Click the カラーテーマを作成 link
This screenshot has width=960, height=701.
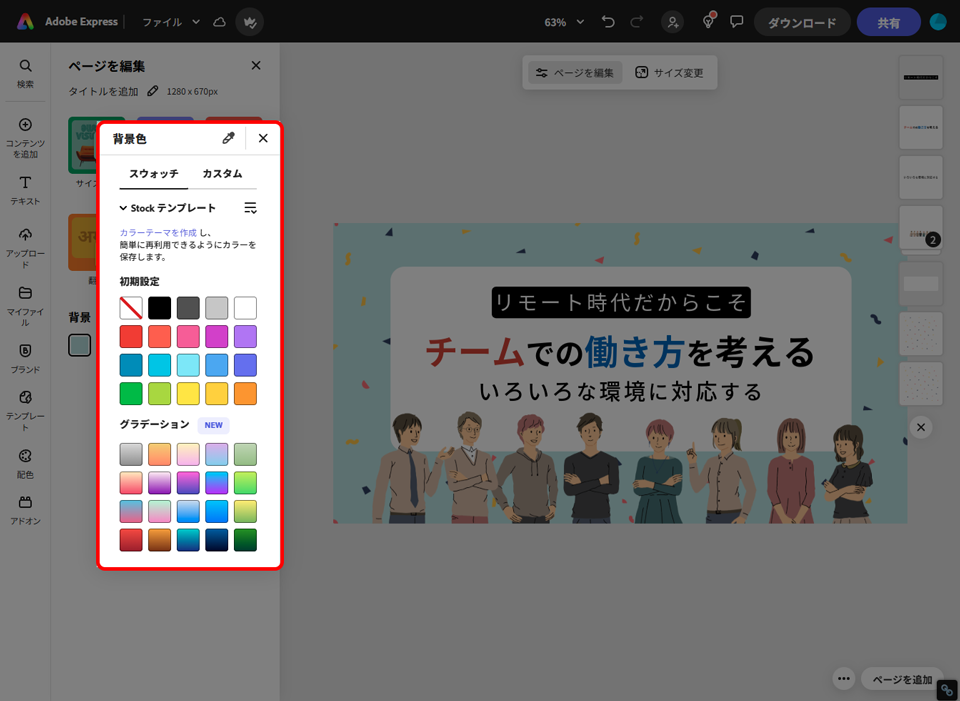click(x=158, y=233)
